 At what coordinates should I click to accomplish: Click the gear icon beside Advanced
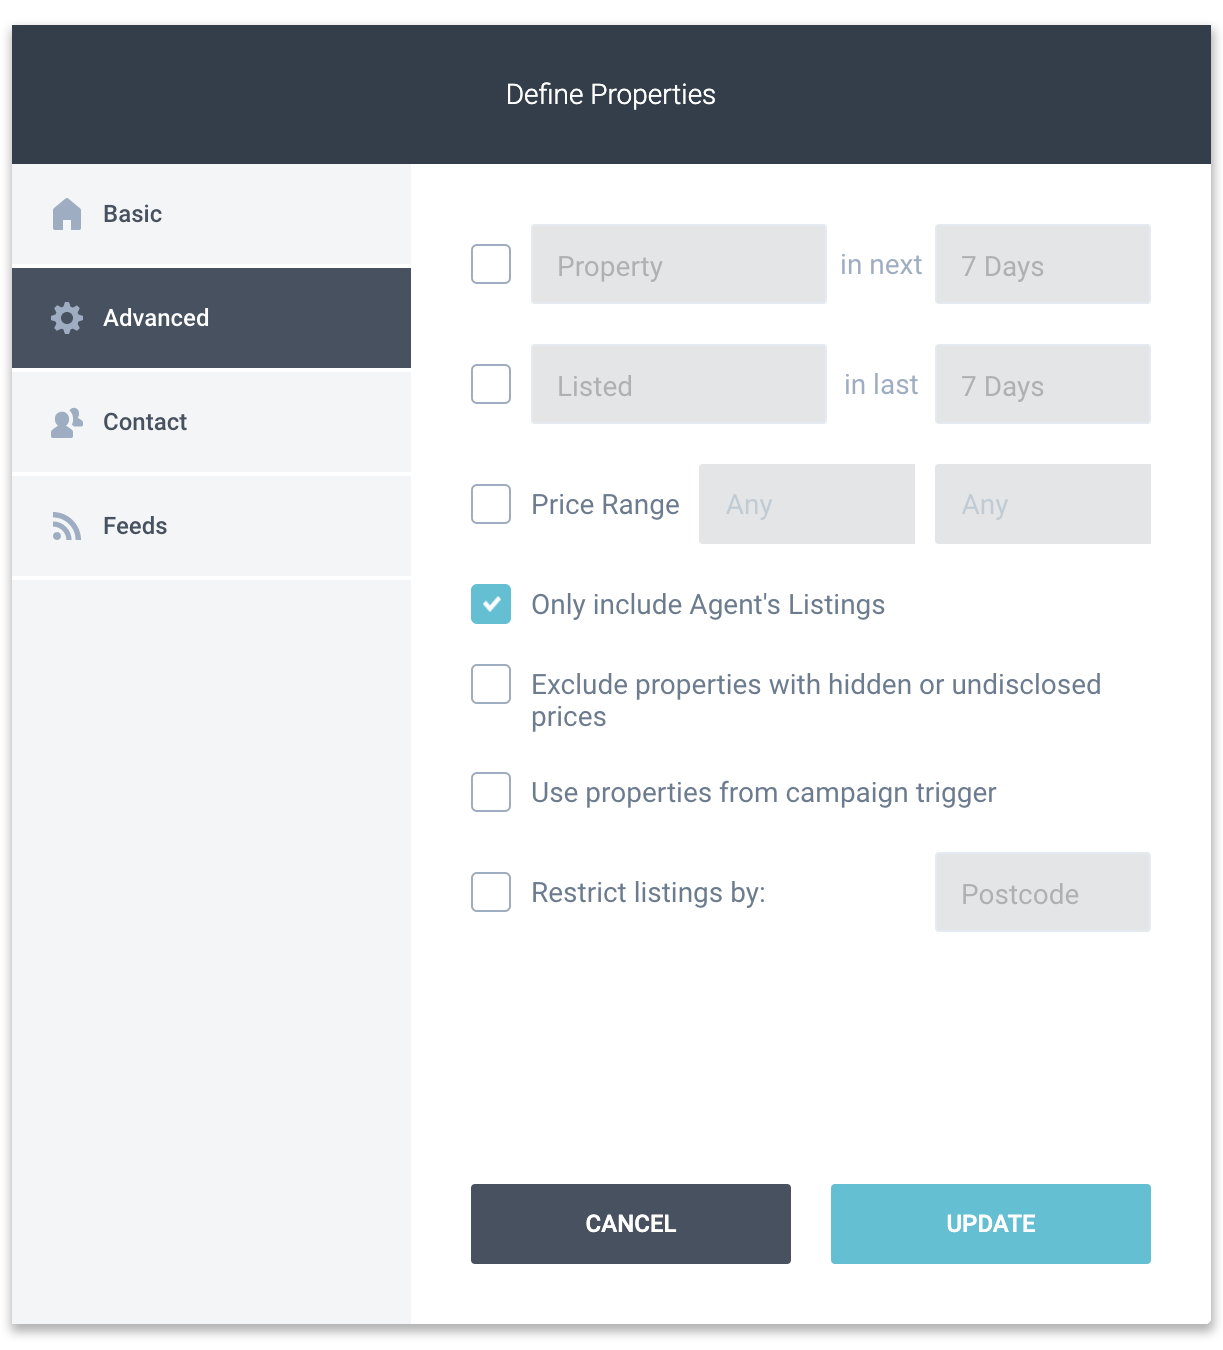[x=67, y=318]
